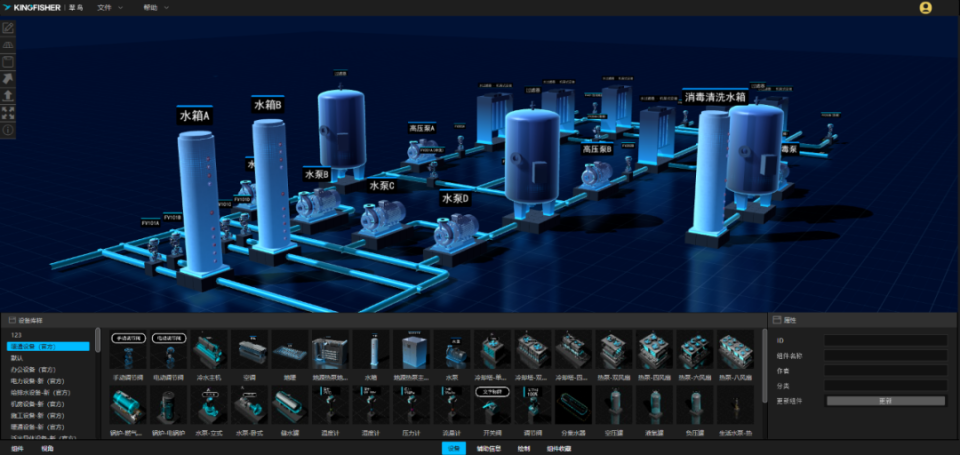Switch to the 绘制 bottom tab
The width and height of the screenshot is (960, 455).
click(523, 449)
